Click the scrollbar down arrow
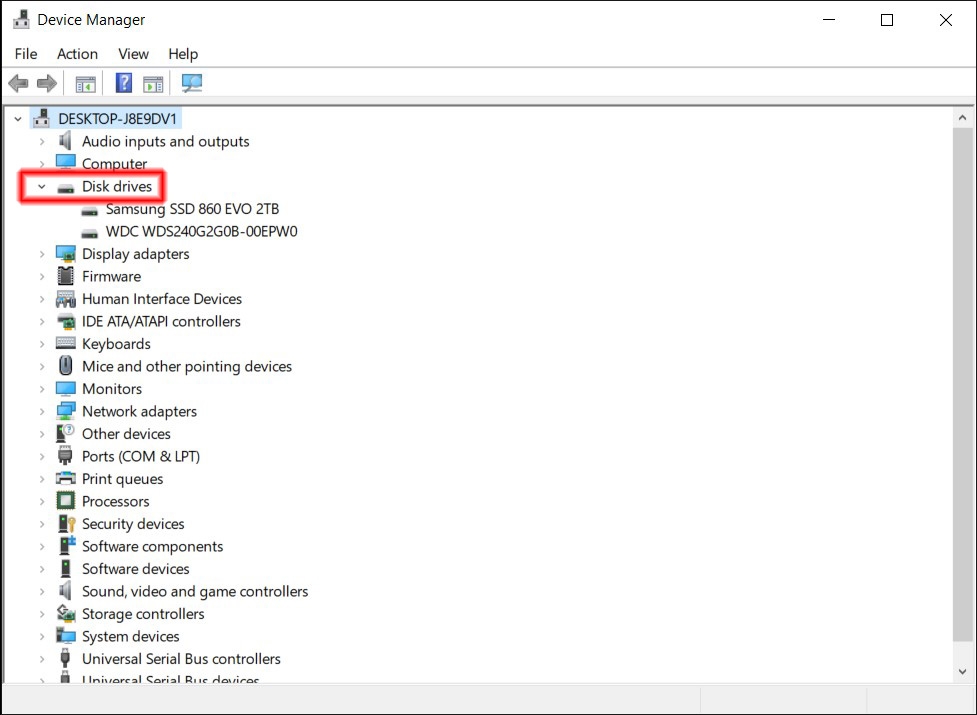The width and height of the screenshot is (977, 715). pyautogui.click(x=963, y=671)
